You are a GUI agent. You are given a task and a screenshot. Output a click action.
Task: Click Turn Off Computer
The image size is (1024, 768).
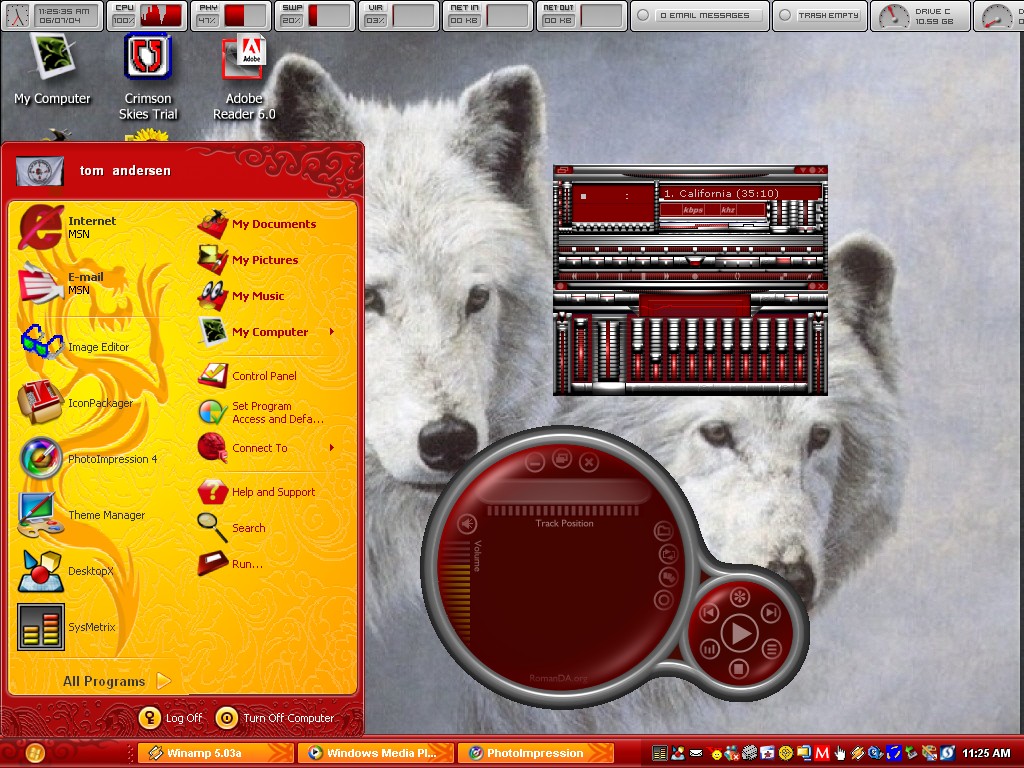(275, 718)
